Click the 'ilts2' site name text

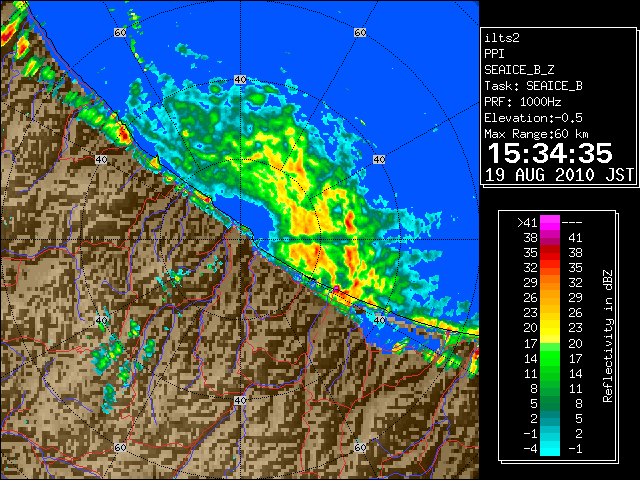[x=502, y=38]
